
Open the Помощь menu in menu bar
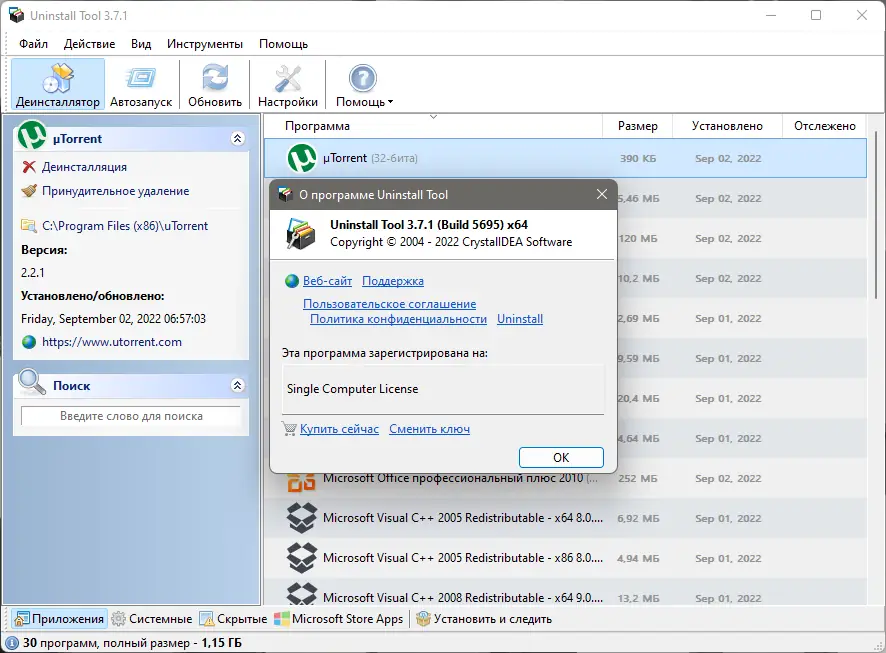pos(283,44)
